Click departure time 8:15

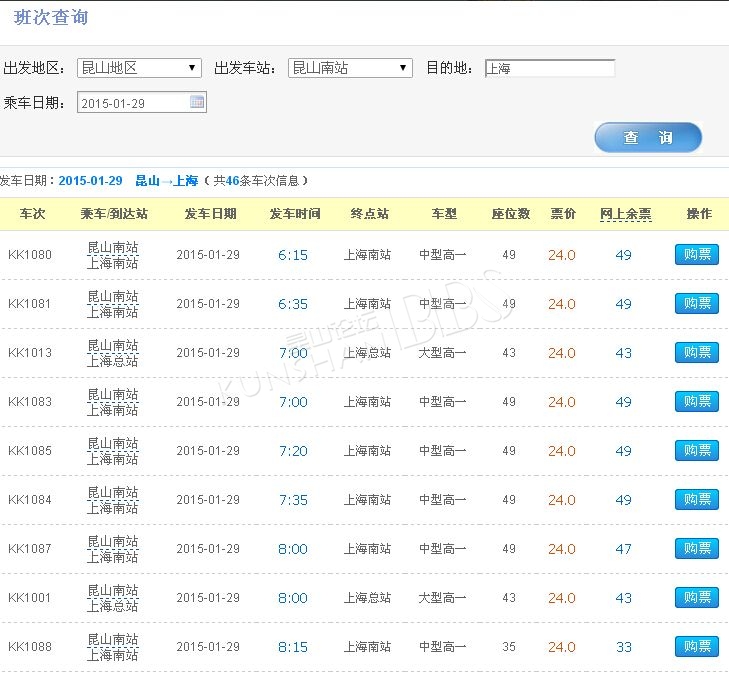293,647
